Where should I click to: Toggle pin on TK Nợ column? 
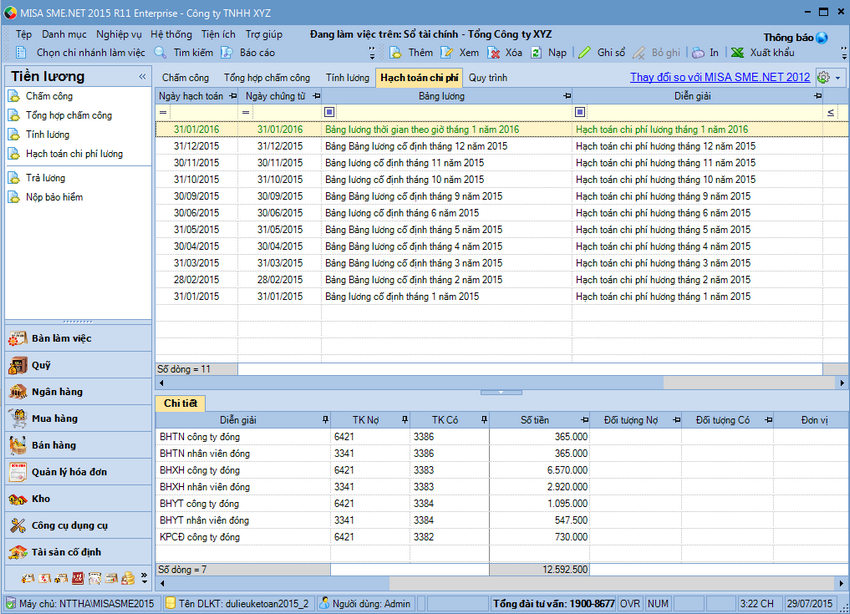tap(405, 420)
